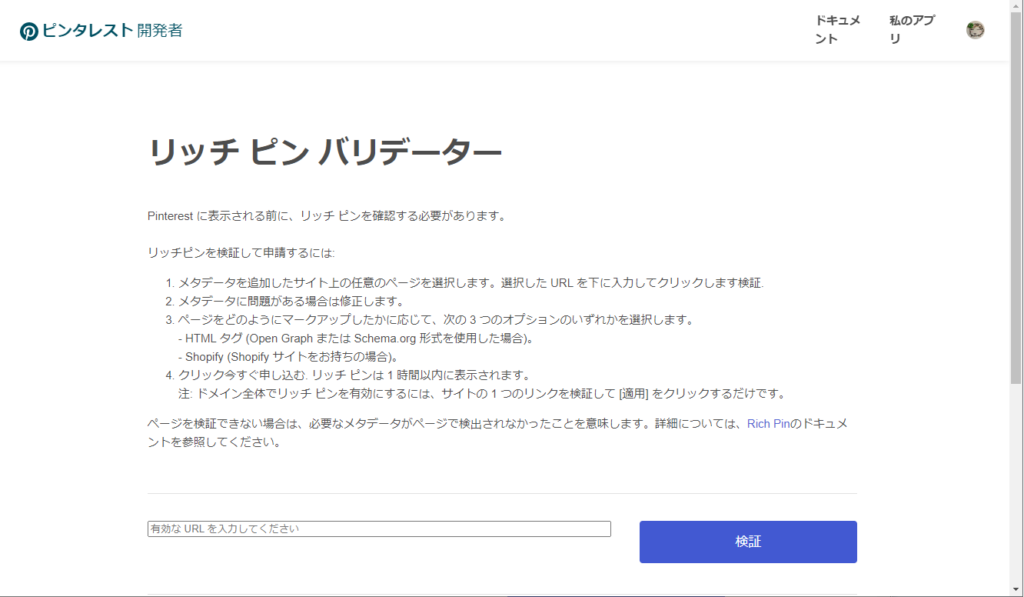
Task: Click the line - Shopify (Shopify サイトをお持ちの場合)。
Action: coord(289,357)
